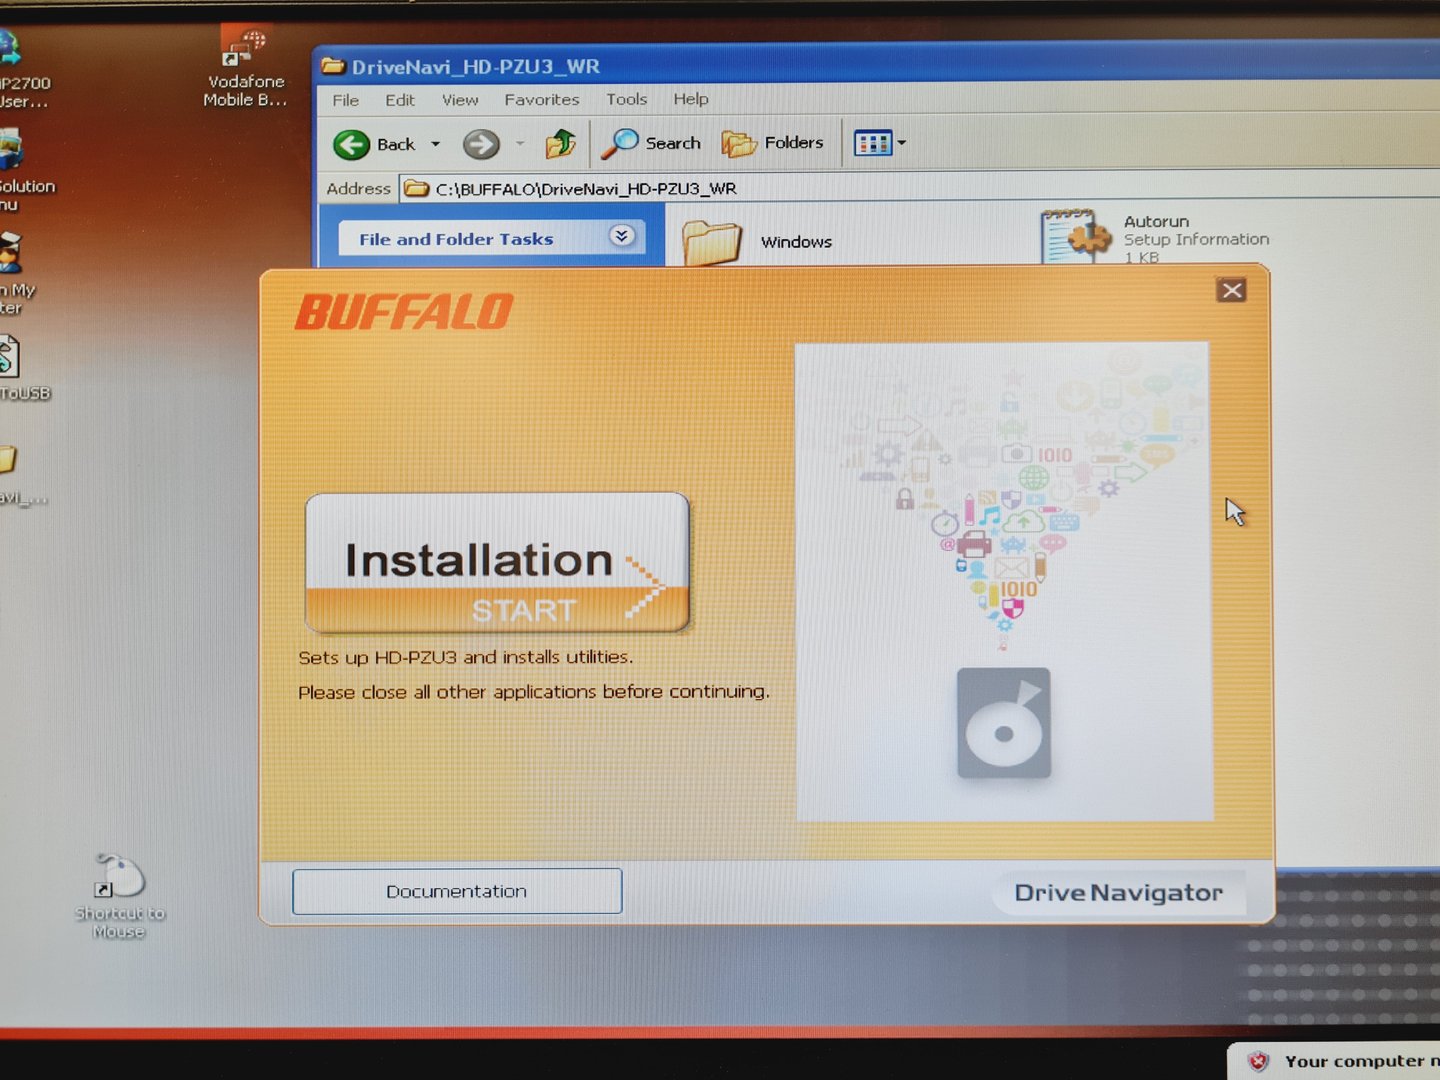Expand Back button history dropdown arrow
Viewport: 1440px width, 1080px height.
(435, 145)
